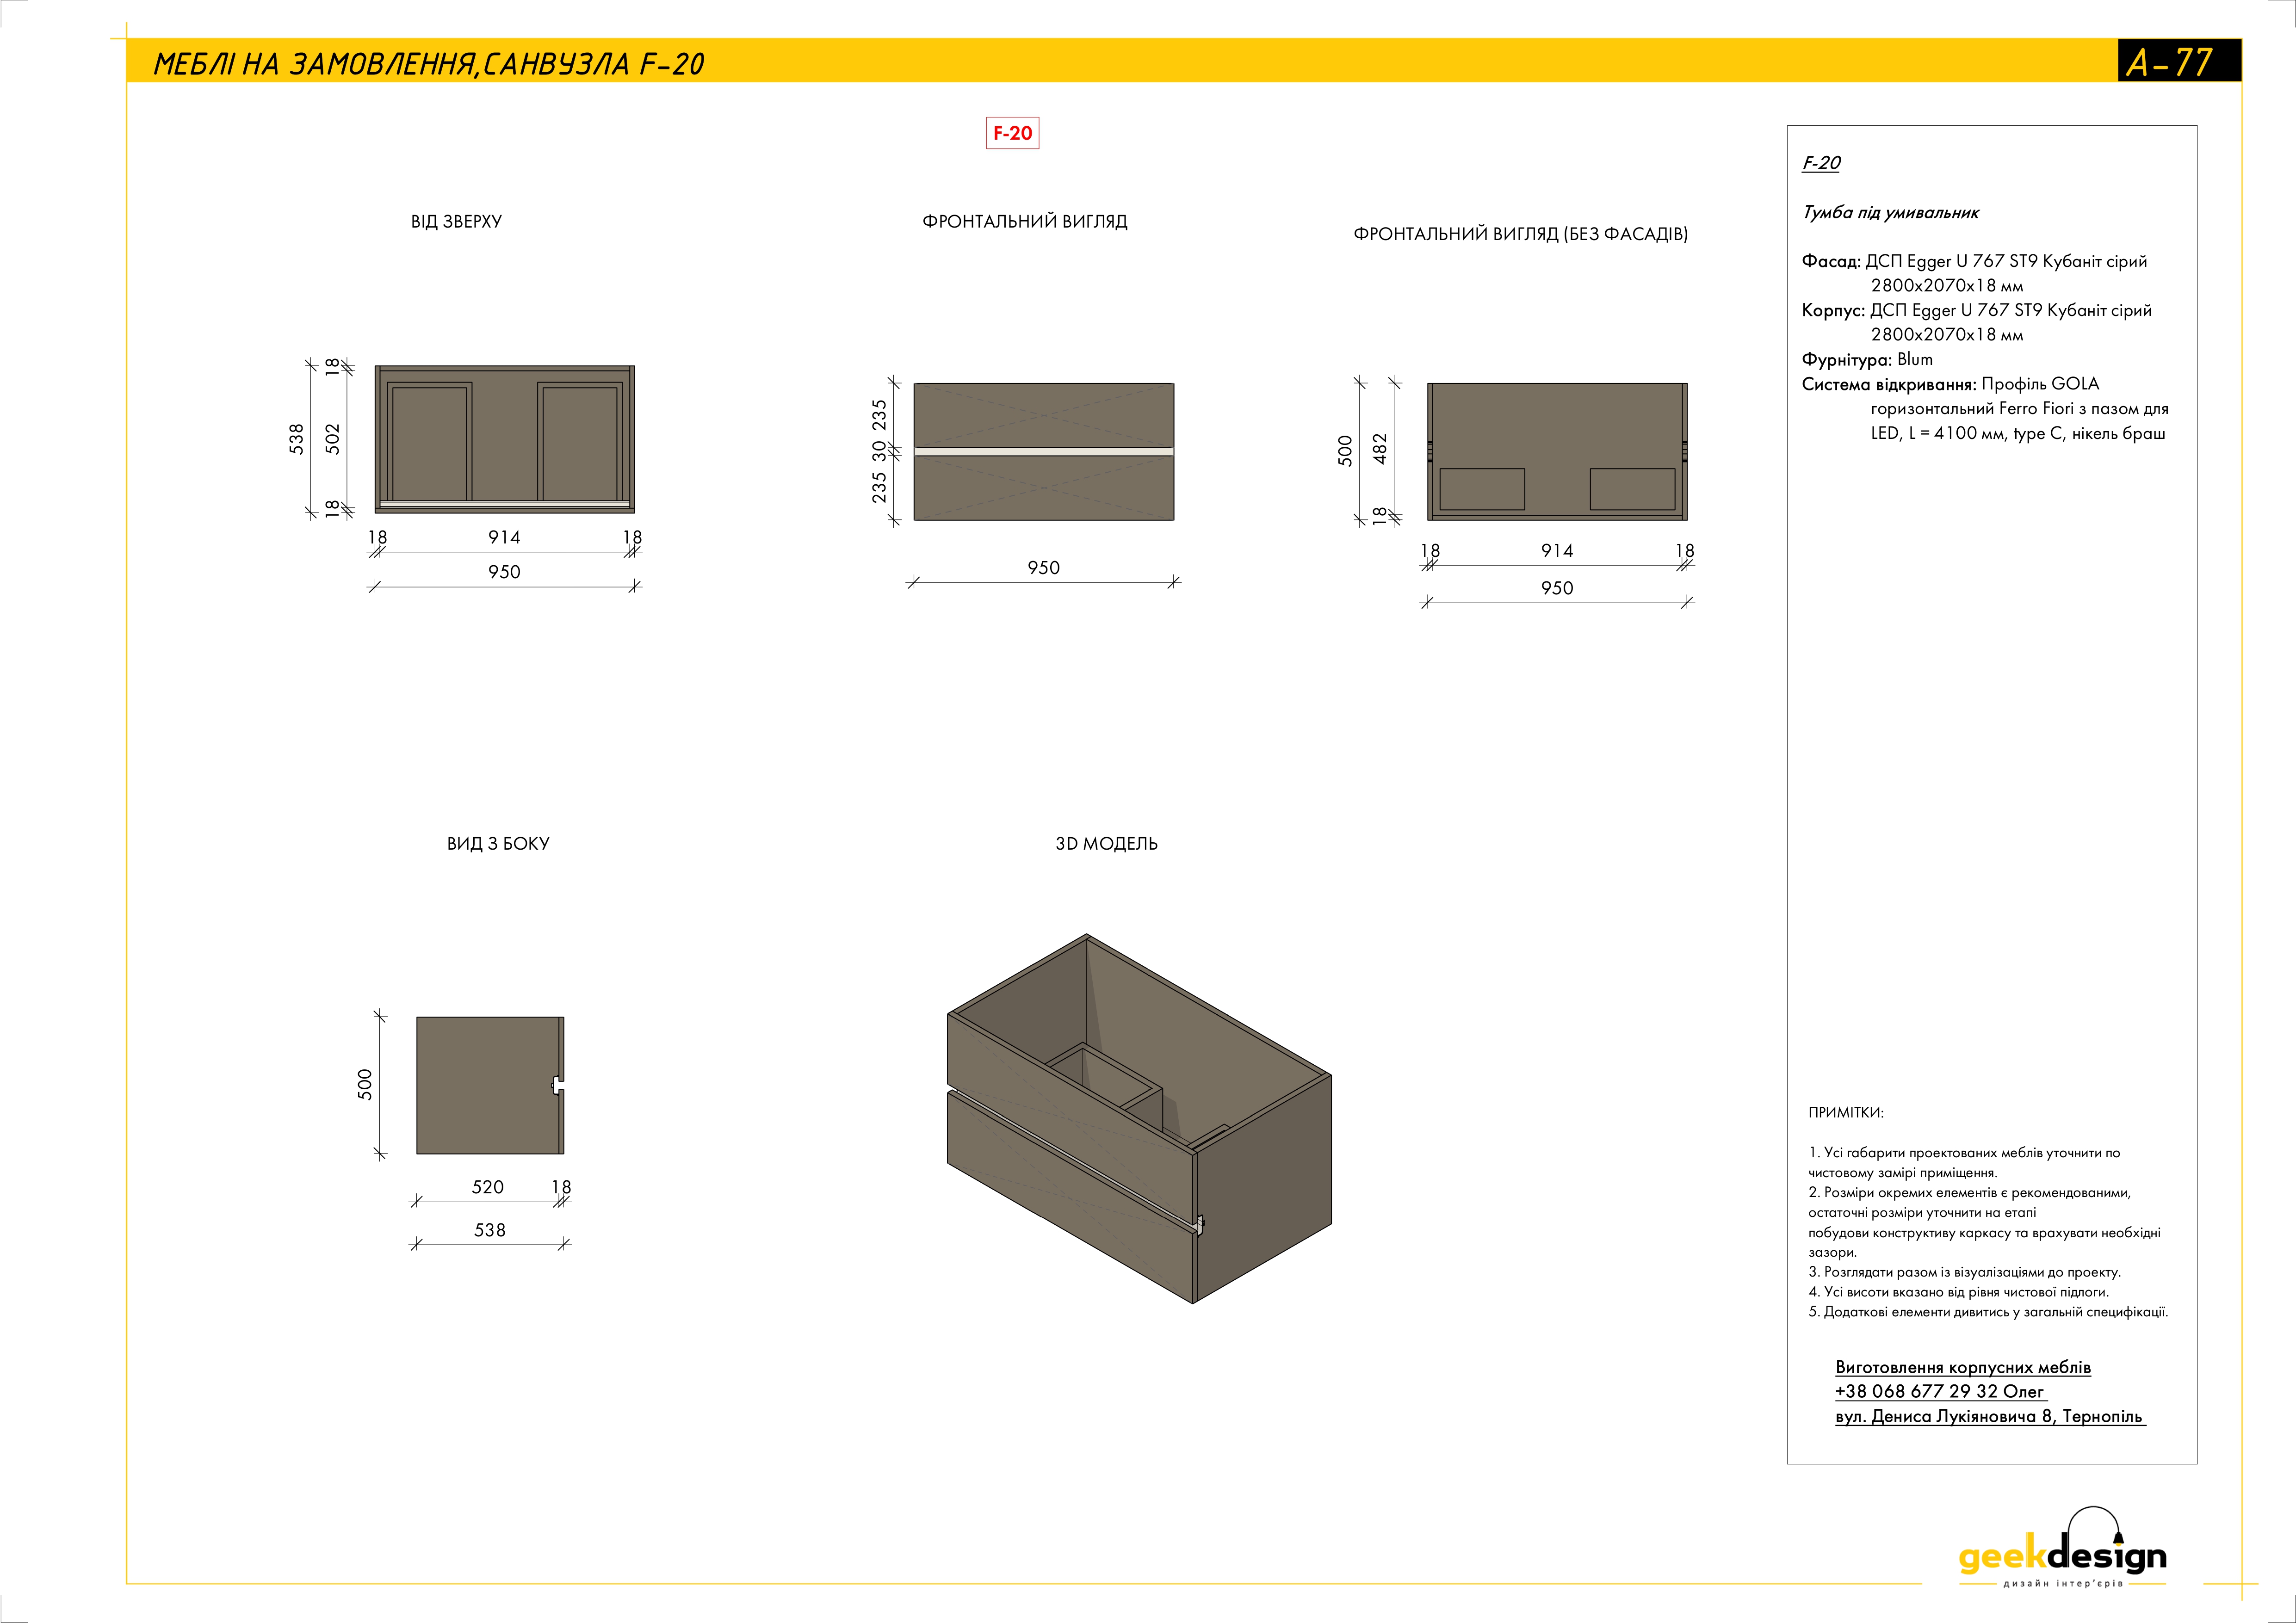The image size is (2296, 1623).
Task: Select the frontal view drawing with facades
Action: 1043,451
